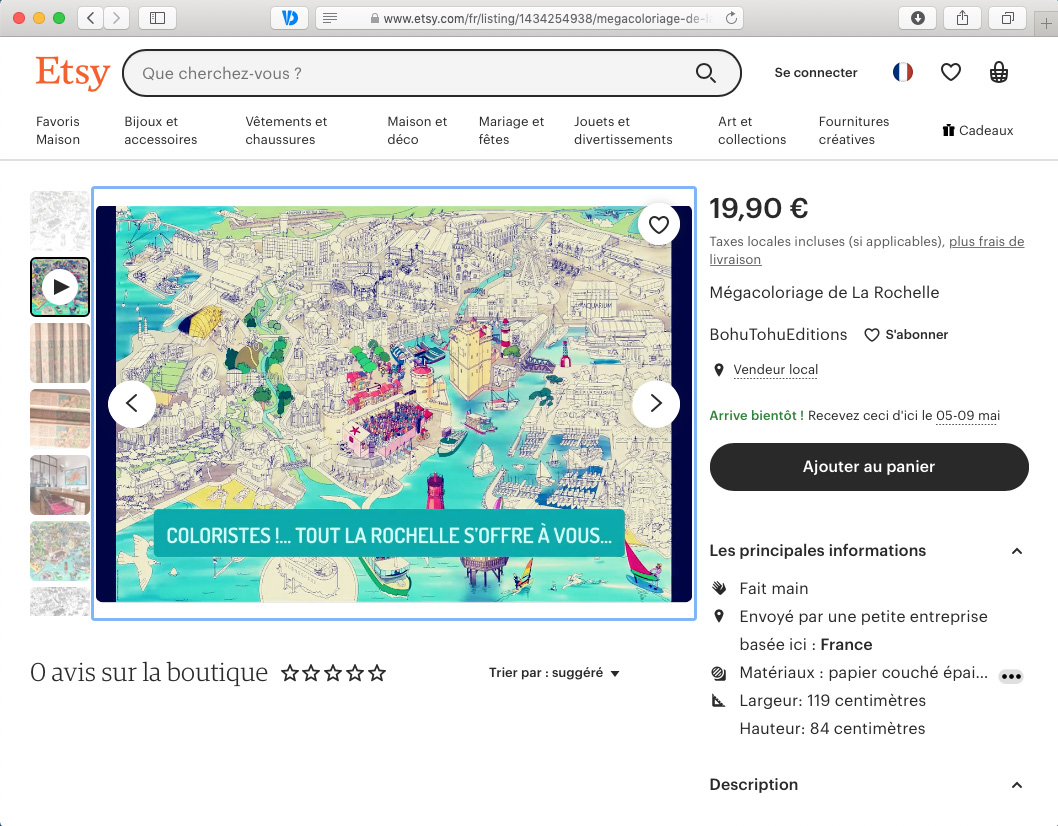
Task: Collapse the Description section
Action: [x=1017, y=785]
